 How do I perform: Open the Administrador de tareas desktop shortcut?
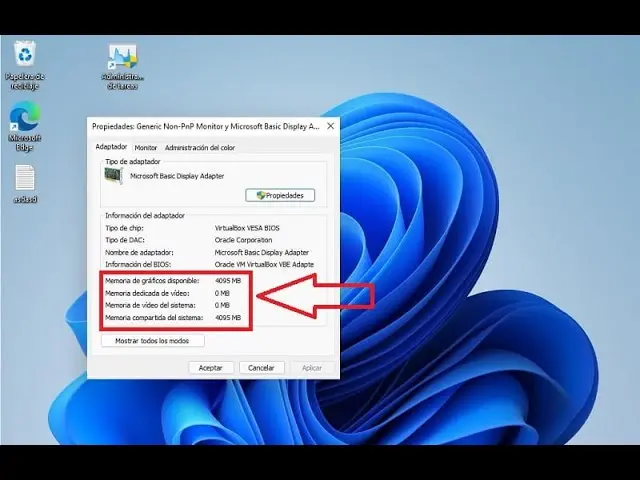tap(122, 66)
